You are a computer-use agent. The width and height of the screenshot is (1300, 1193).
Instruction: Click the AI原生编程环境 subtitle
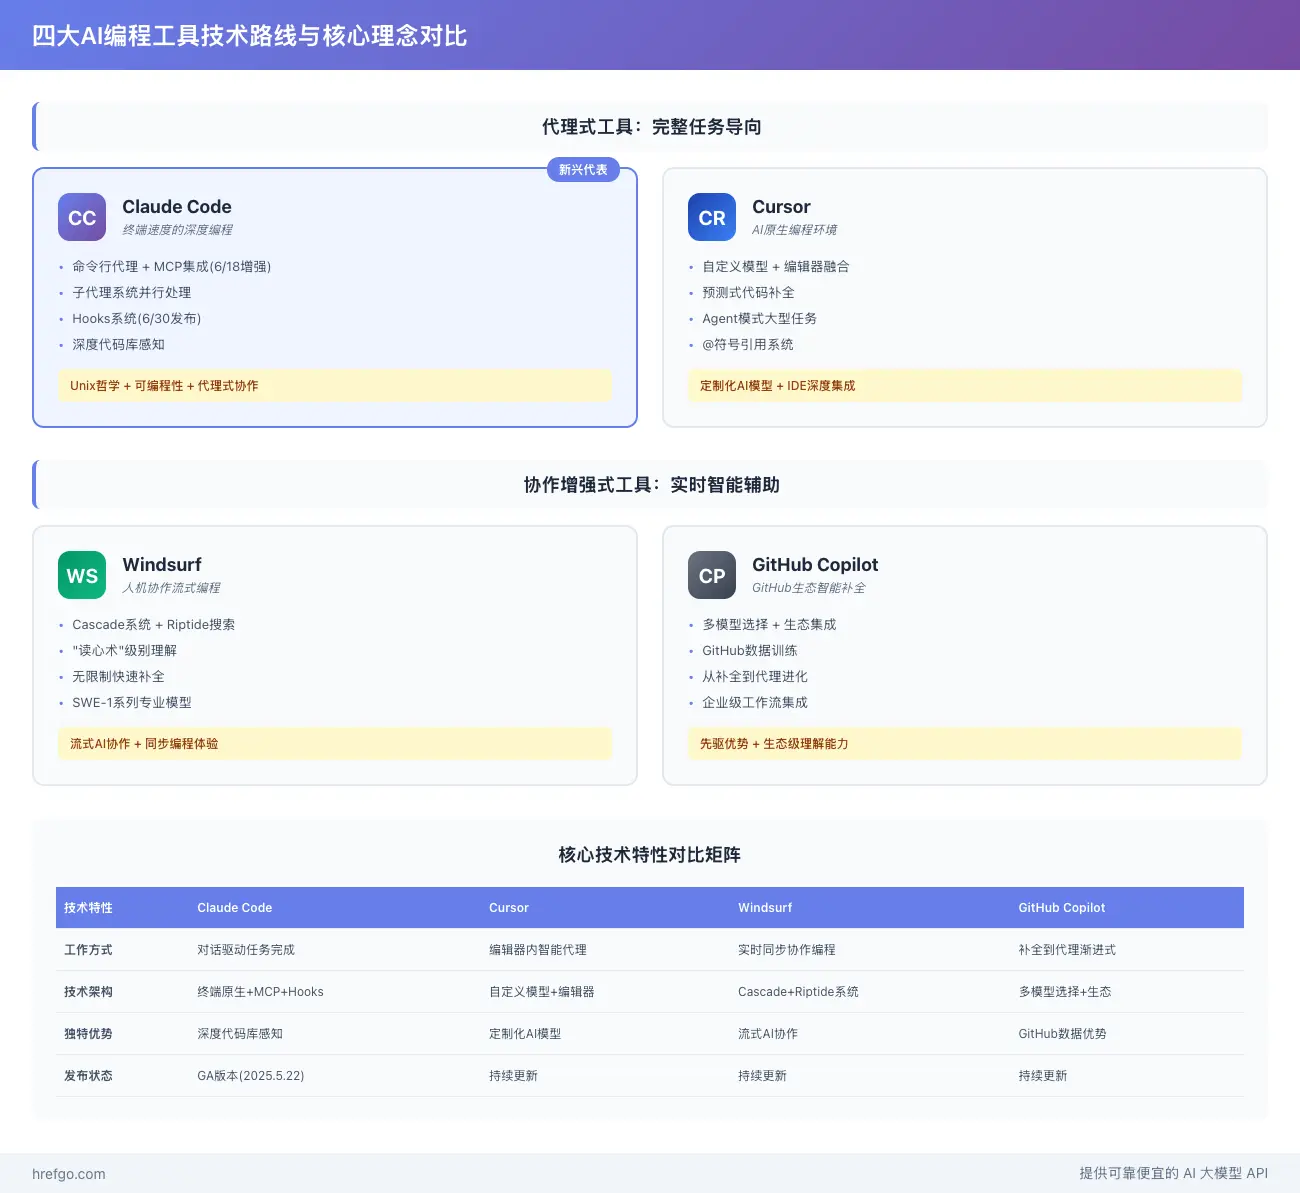click(x=794, y=230)
